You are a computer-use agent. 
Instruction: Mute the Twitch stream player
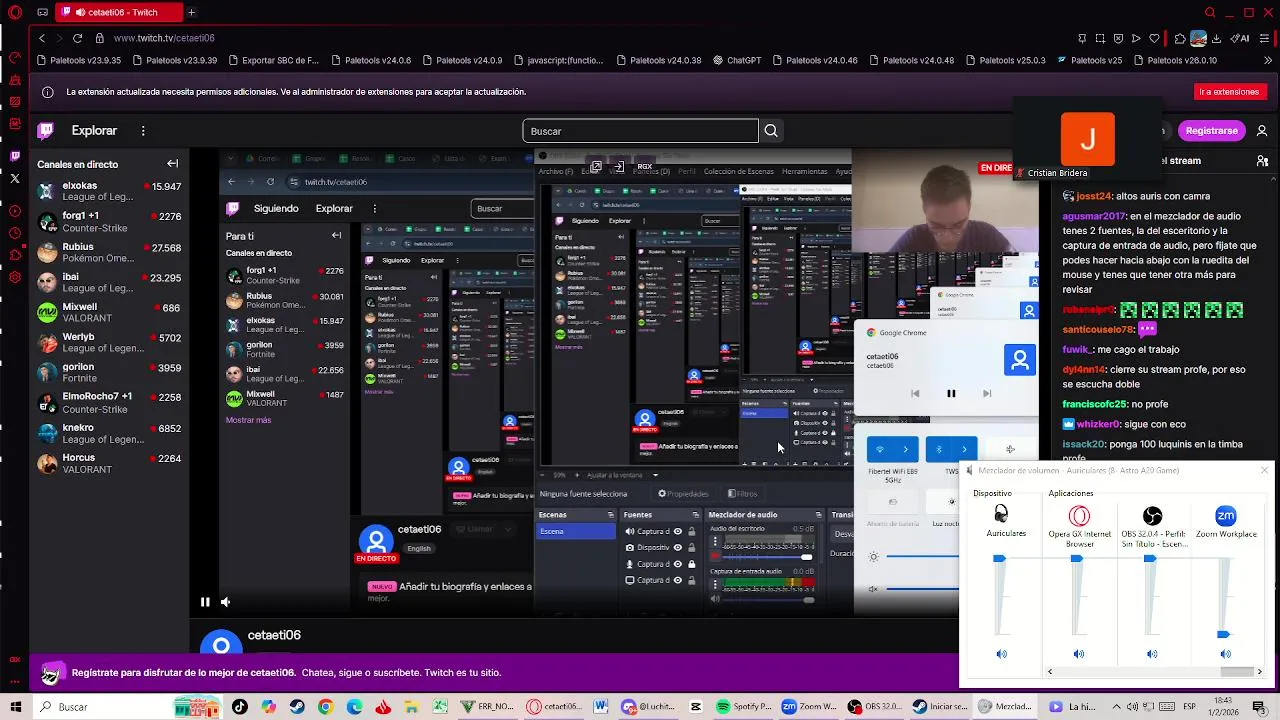pos(225,602)
